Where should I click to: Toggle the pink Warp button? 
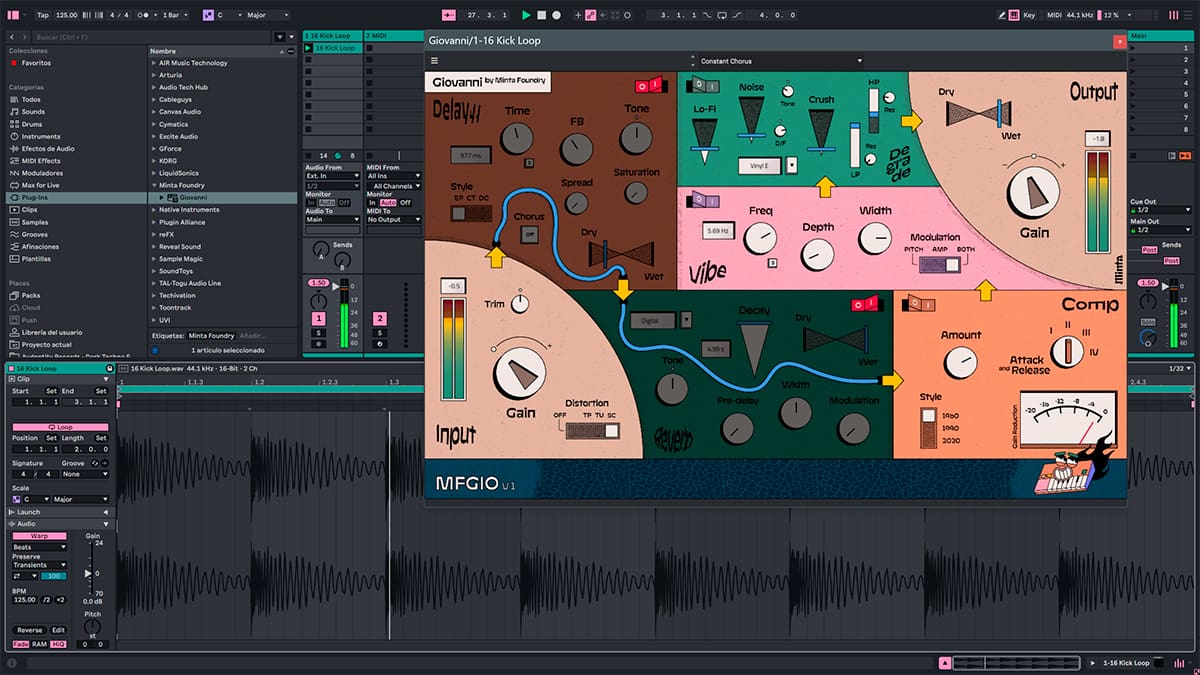[x=39, y=536]
